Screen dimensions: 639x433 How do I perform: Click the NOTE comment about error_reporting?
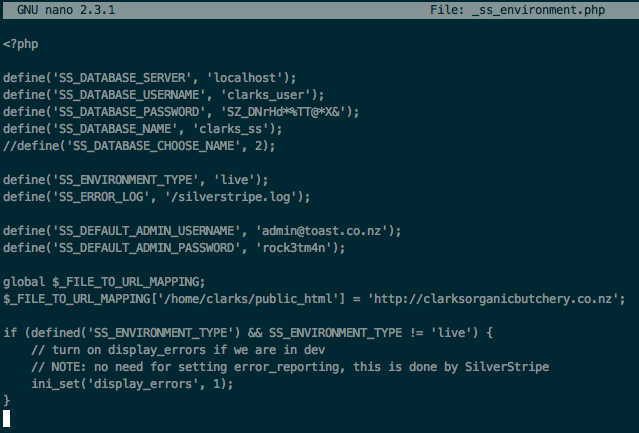click(290, 366)
